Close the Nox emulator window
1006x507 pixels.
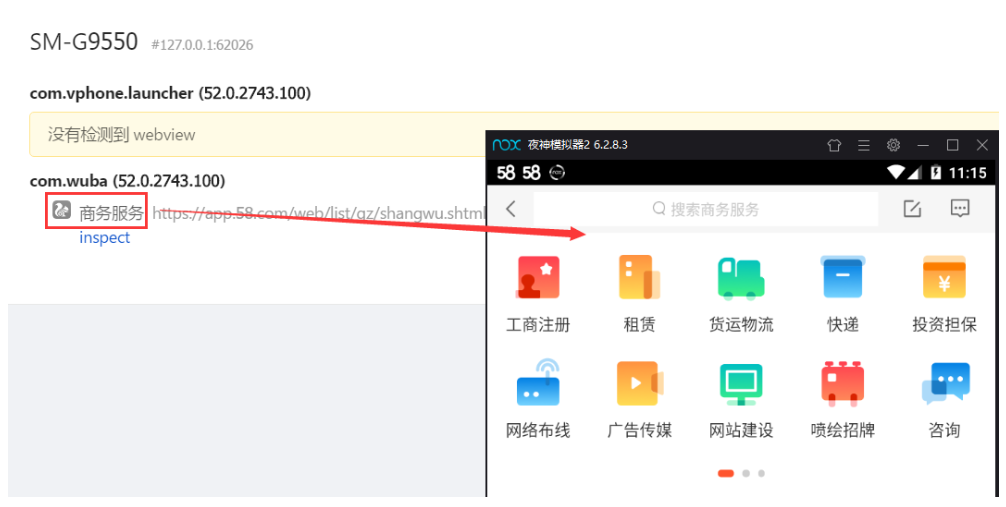point(982,145)
